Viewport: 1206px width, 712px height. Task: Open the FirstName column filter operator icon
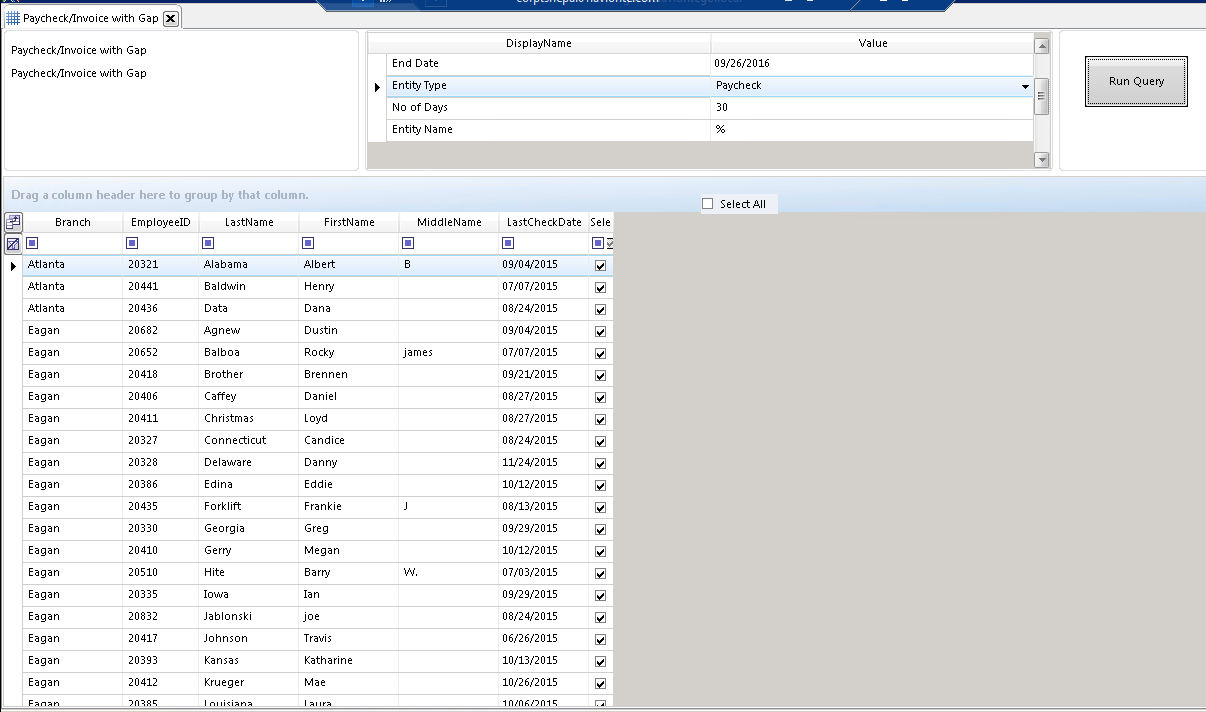click(x=308, y=243)
